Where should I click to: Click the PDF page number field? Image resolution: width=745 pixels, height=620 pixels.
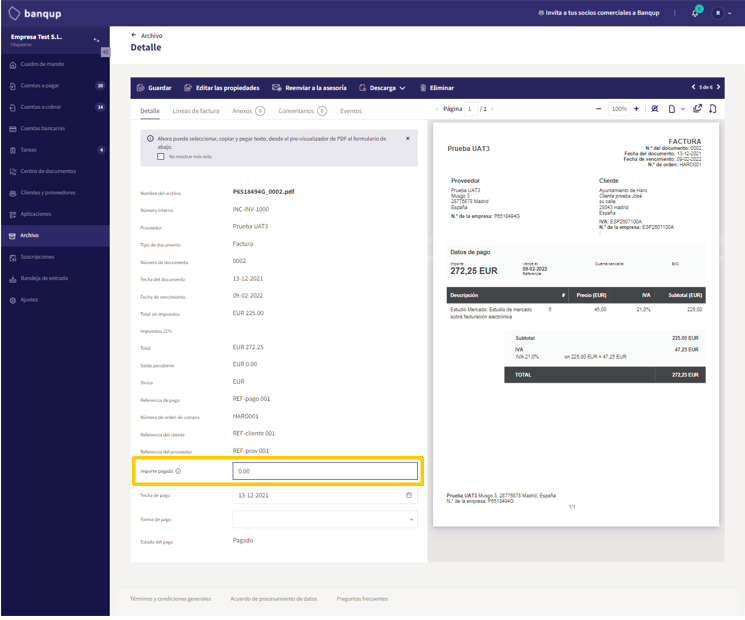pos(470,109)
